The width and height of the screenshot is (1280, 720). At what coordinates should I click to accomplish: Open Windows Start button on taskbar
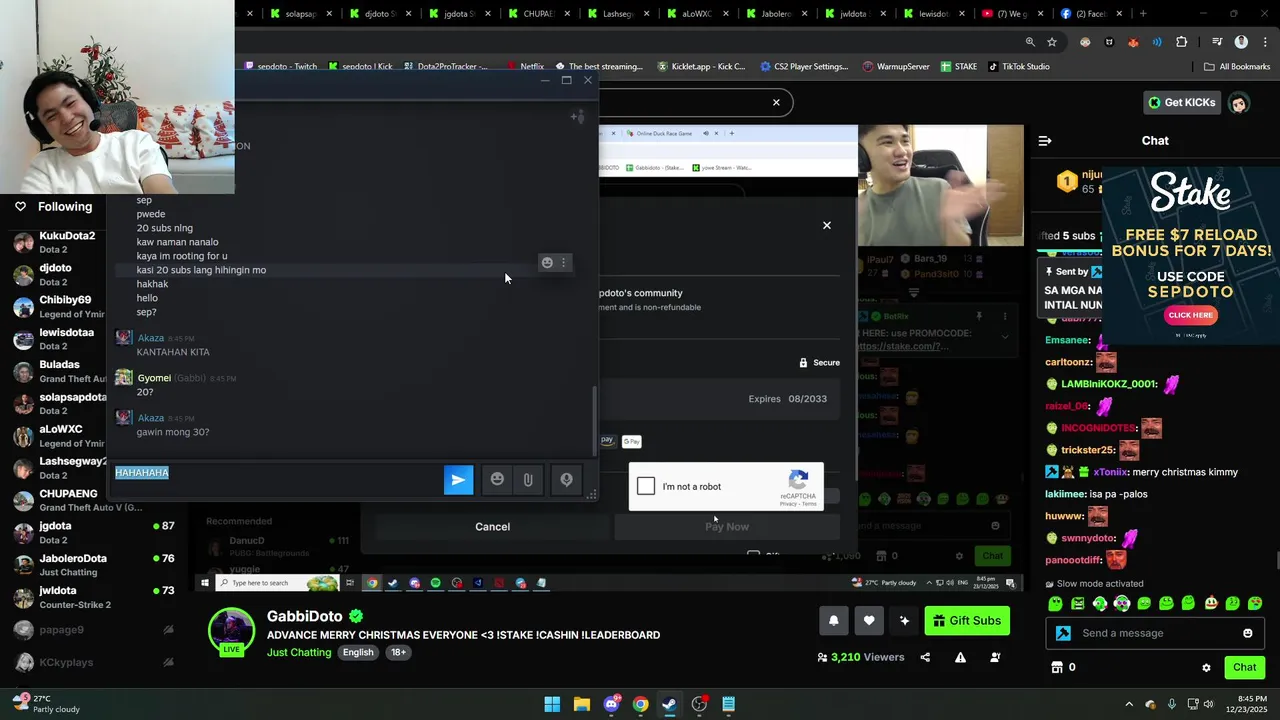tap(552, 705)
